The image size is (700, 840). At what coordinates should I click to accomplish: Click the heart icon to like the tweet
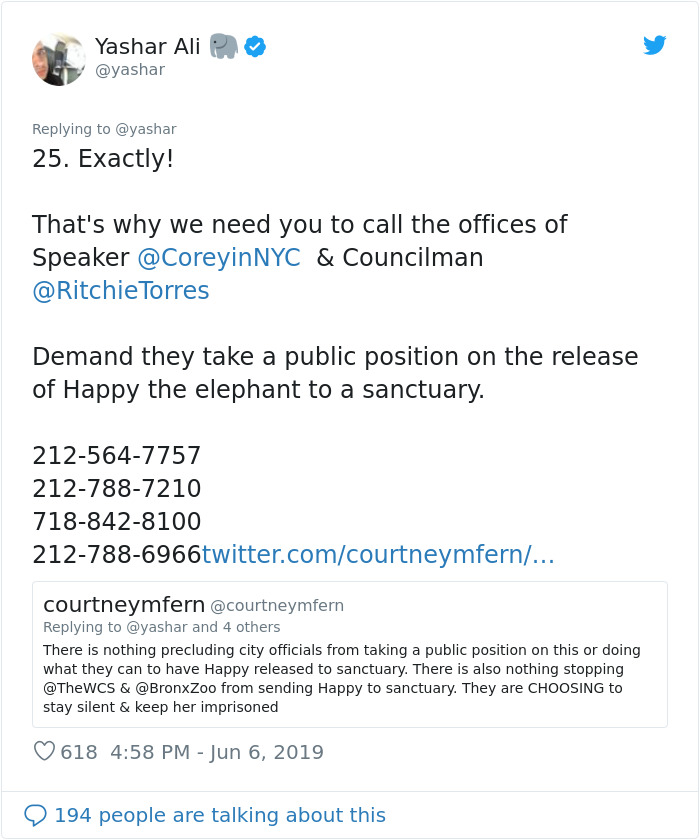click(44, 751)
